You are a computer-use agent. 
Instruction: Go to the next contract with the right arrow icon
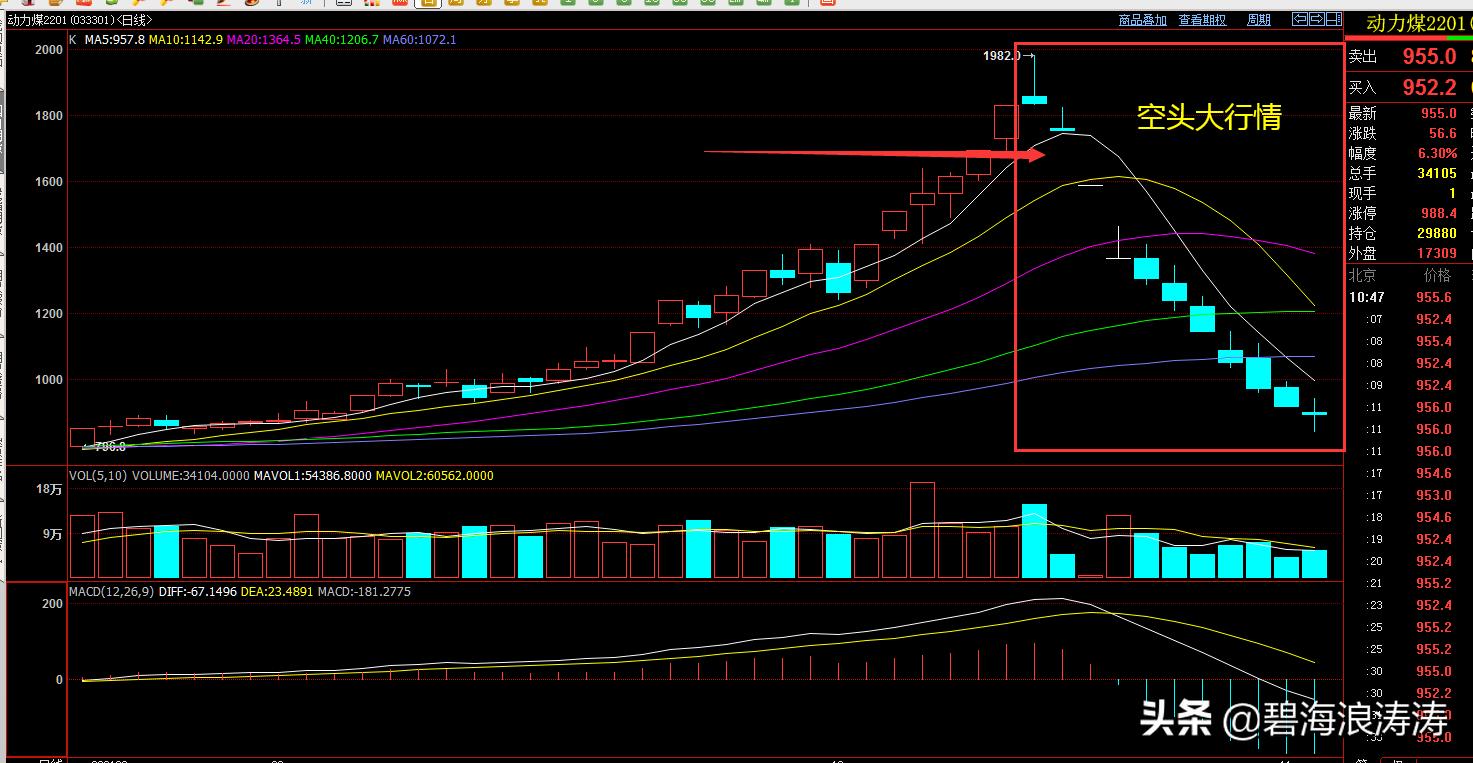pos(1317,19)
